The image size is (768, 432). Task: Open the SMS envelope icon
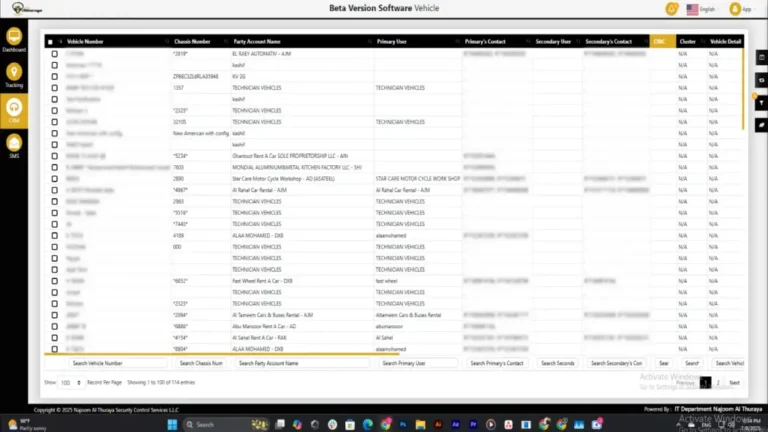click(14, 144)
